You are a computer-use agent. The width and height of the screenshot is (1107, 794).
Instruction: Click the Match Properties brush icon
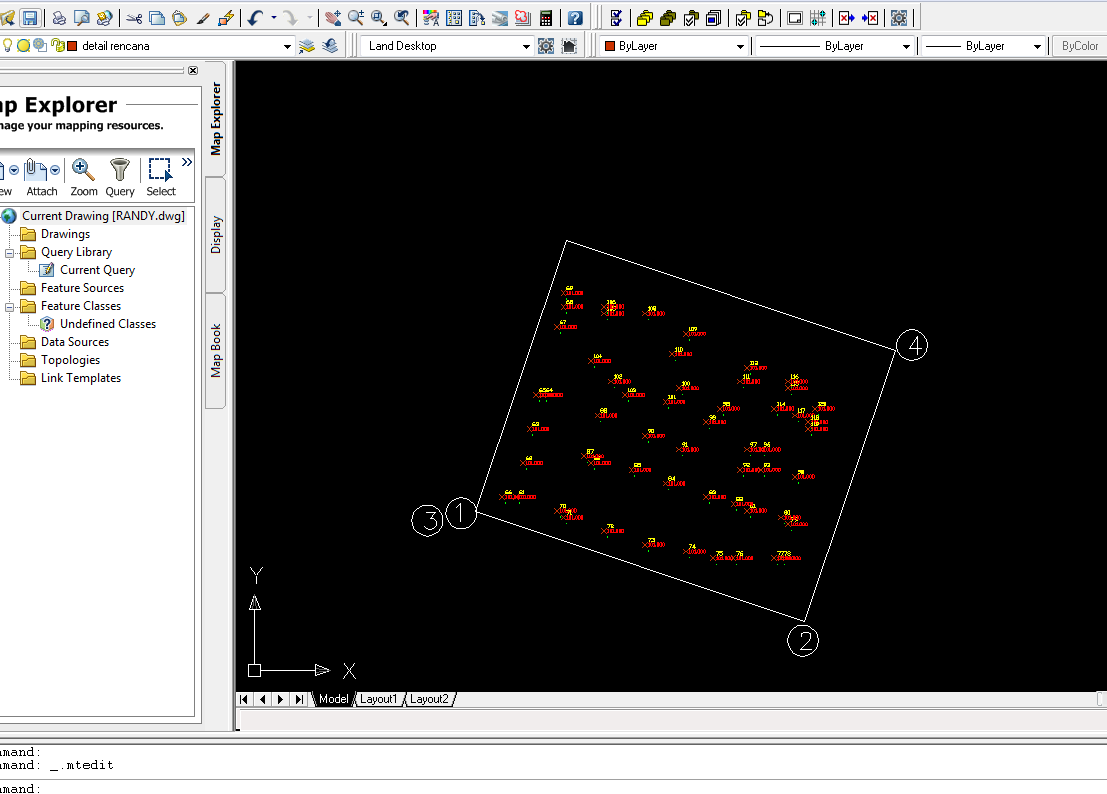click(203, 18)
